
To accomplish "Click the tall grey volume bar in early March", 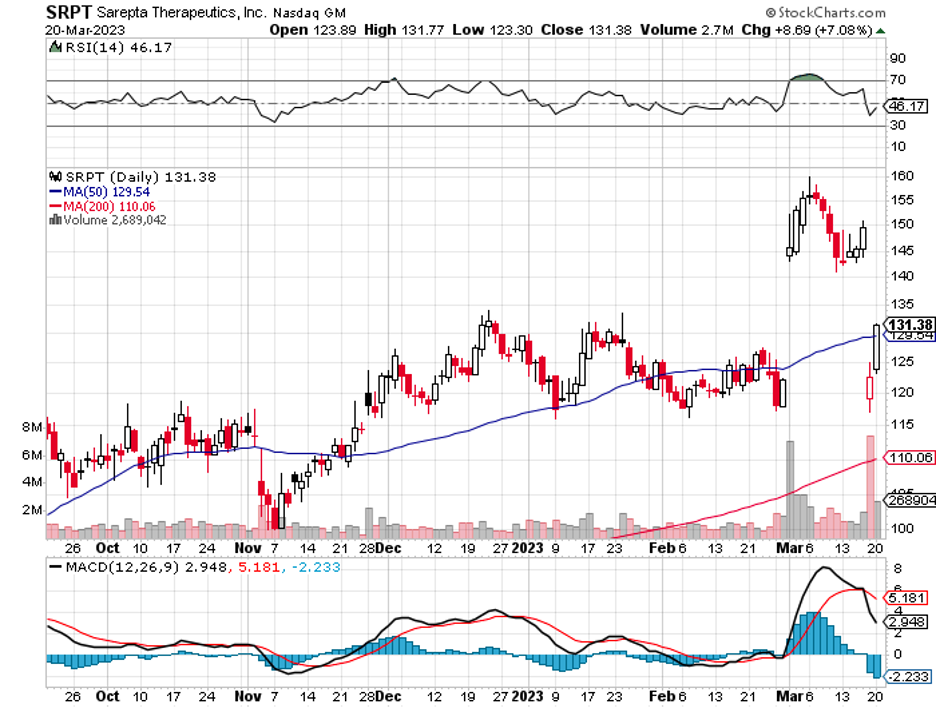I will pyautogui.click(x=790, y=490).
